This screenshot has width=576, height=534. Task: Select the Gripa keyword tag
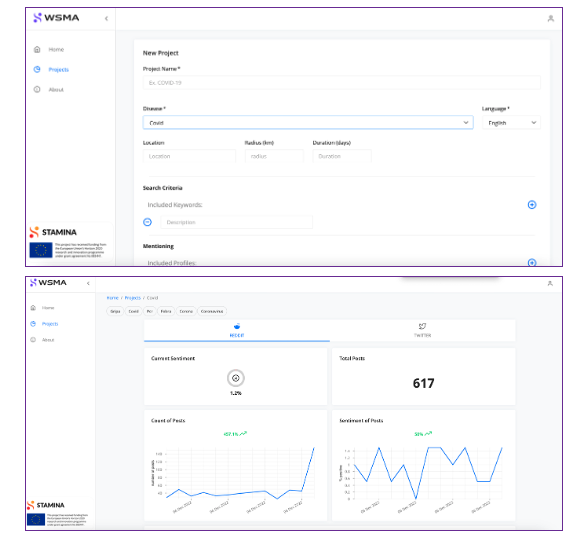point(115,311)
